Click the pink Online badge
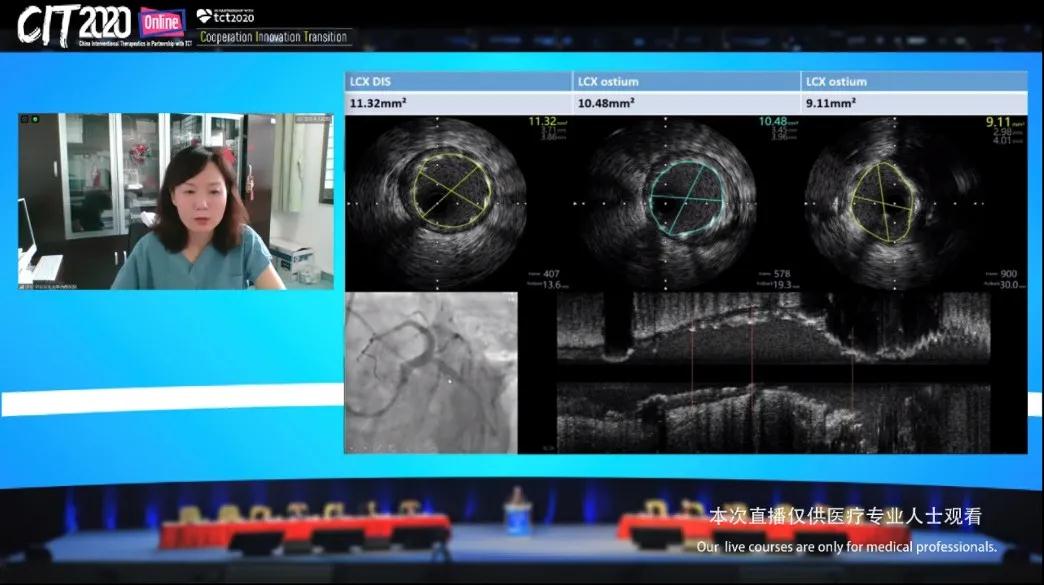This screenshot has width=1044, height=585. point(160,20)
